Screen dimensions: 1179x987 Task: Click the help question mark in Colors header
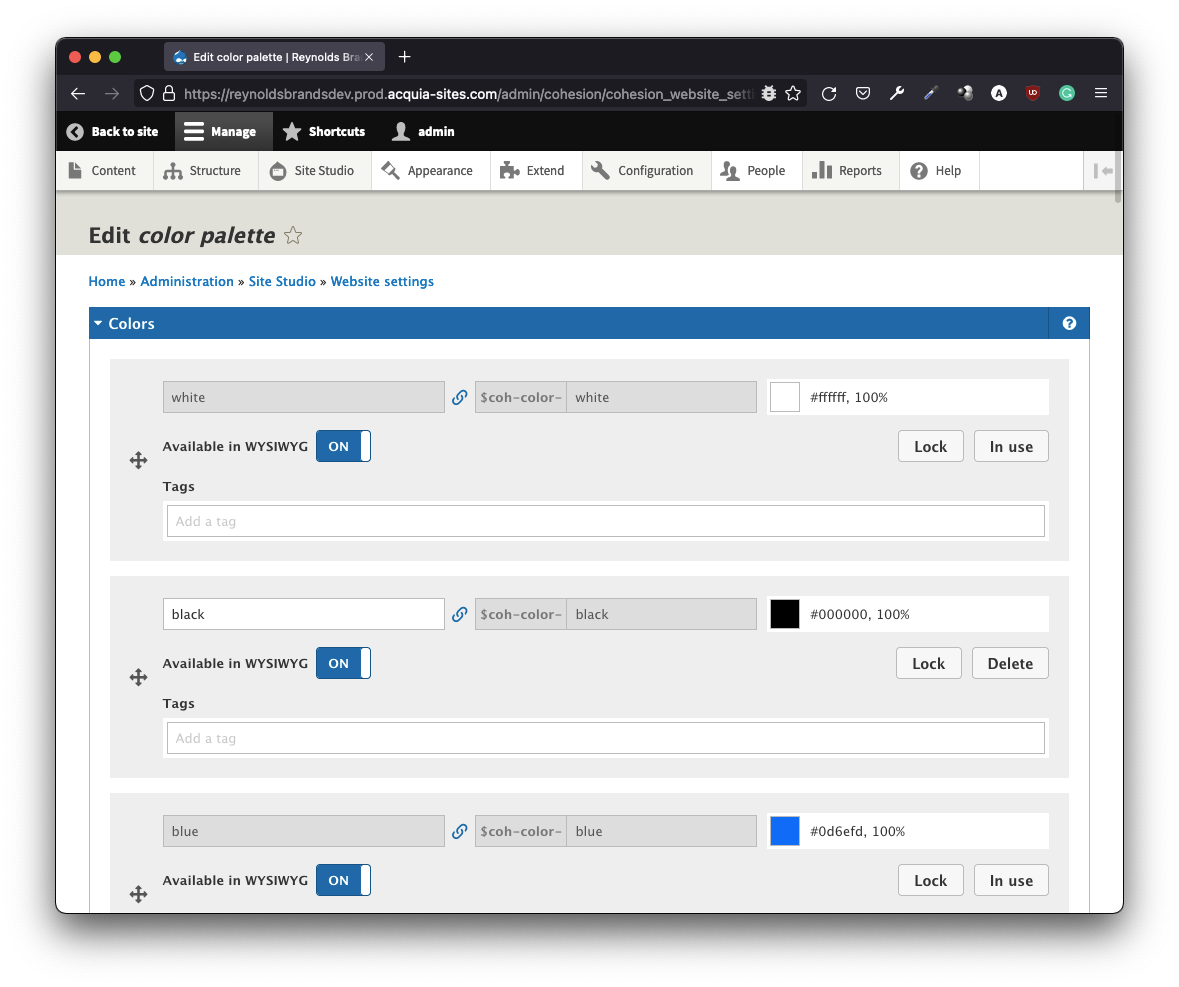[1069, 323]
